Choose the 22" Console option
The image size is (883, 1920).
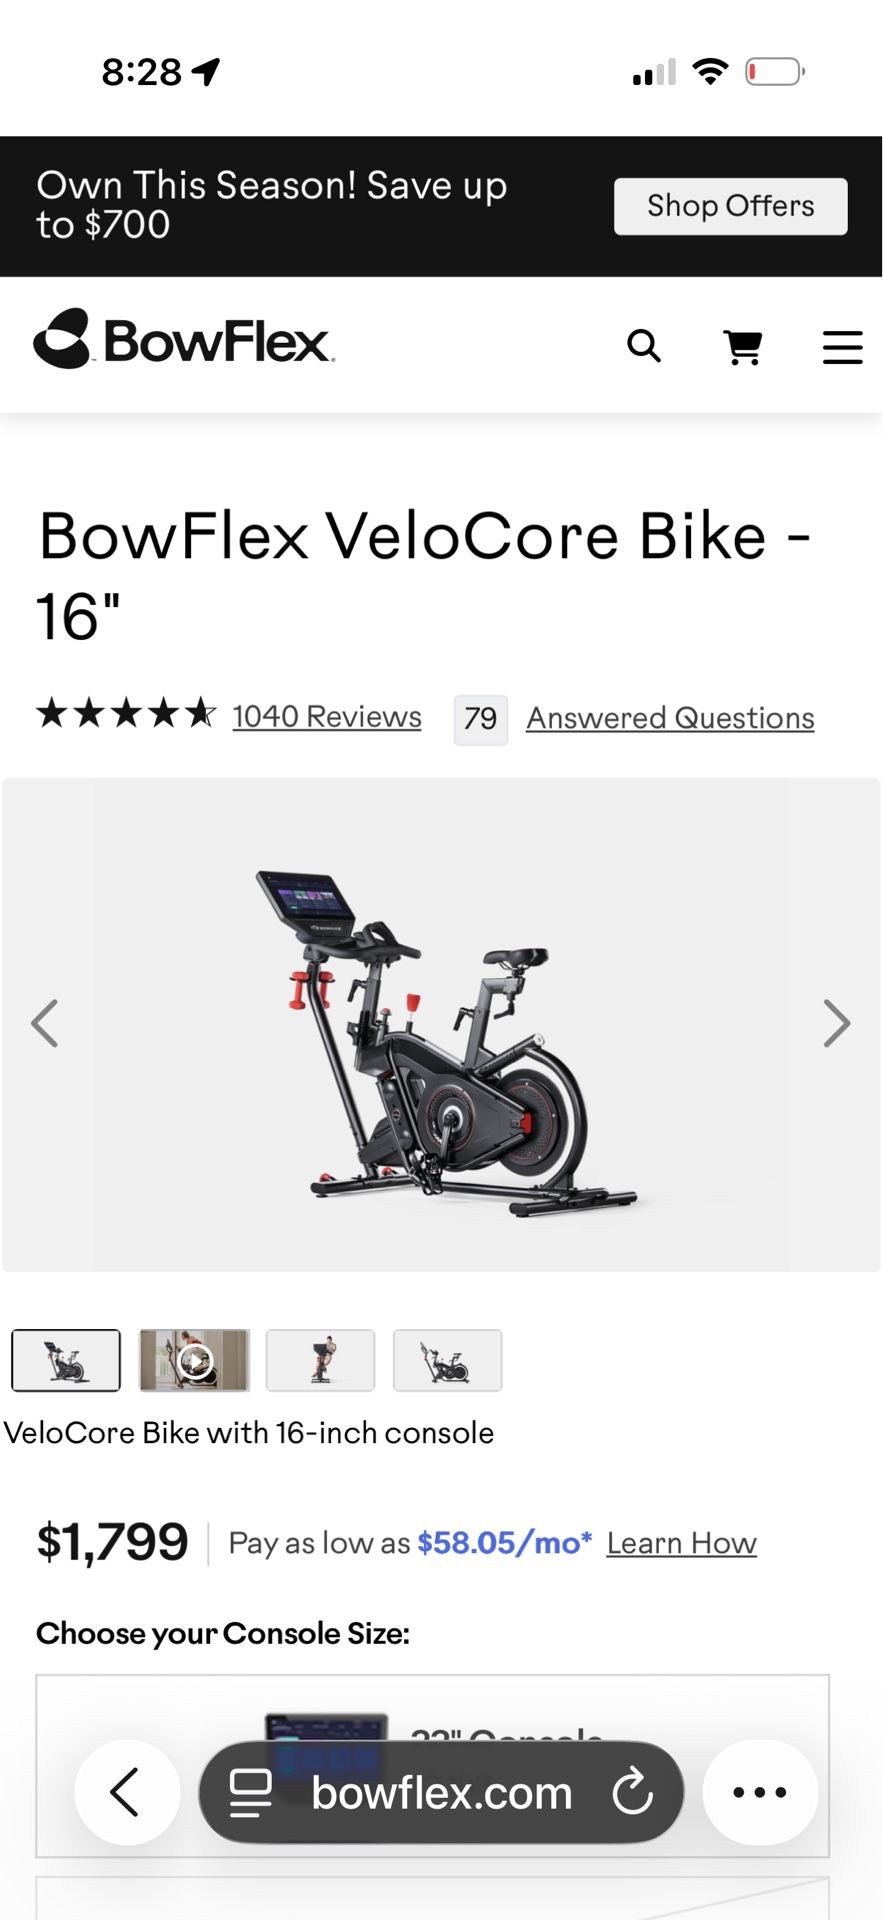tap(433, 1766)
